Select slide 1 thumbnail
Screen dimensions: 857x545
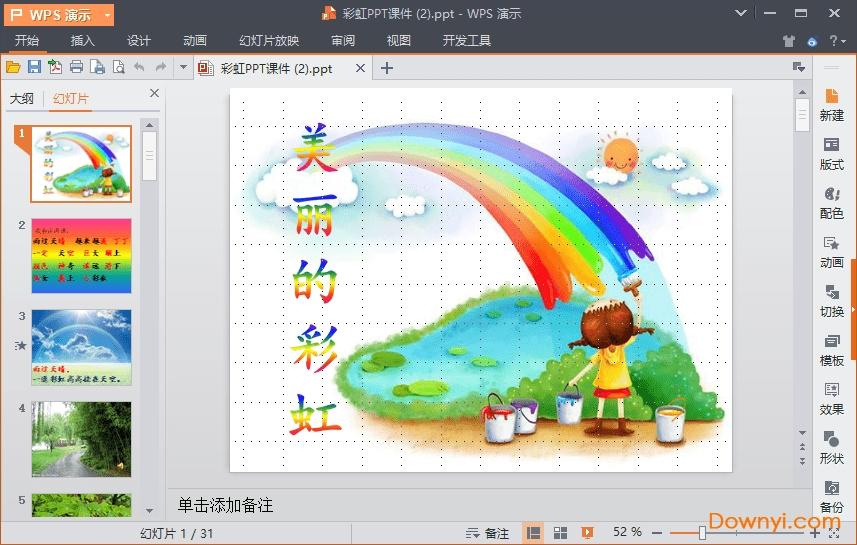(x=81, y=164)
